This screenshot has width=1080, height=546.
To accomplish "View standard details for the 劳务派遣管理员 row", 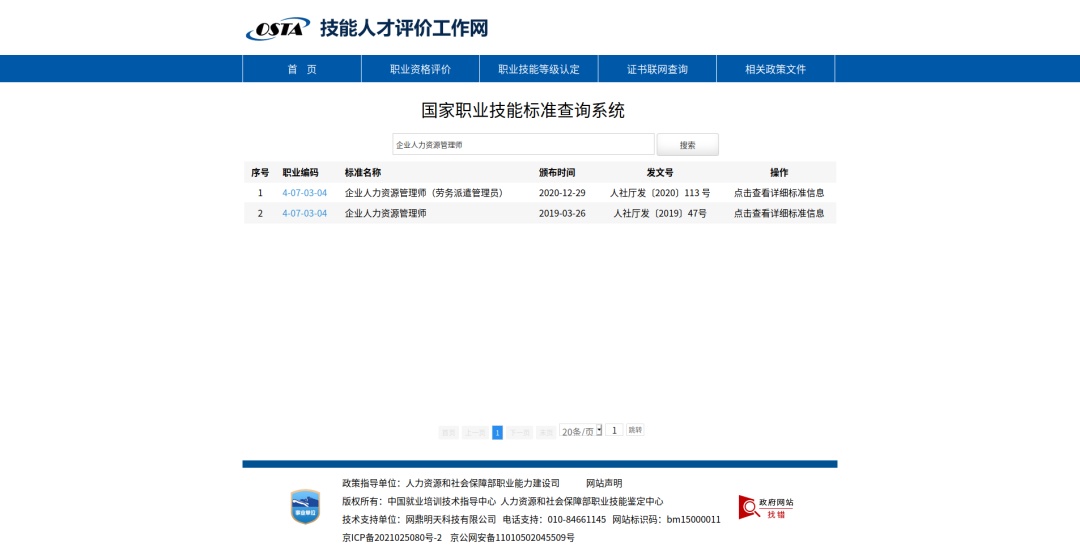I will pos(779,193).
